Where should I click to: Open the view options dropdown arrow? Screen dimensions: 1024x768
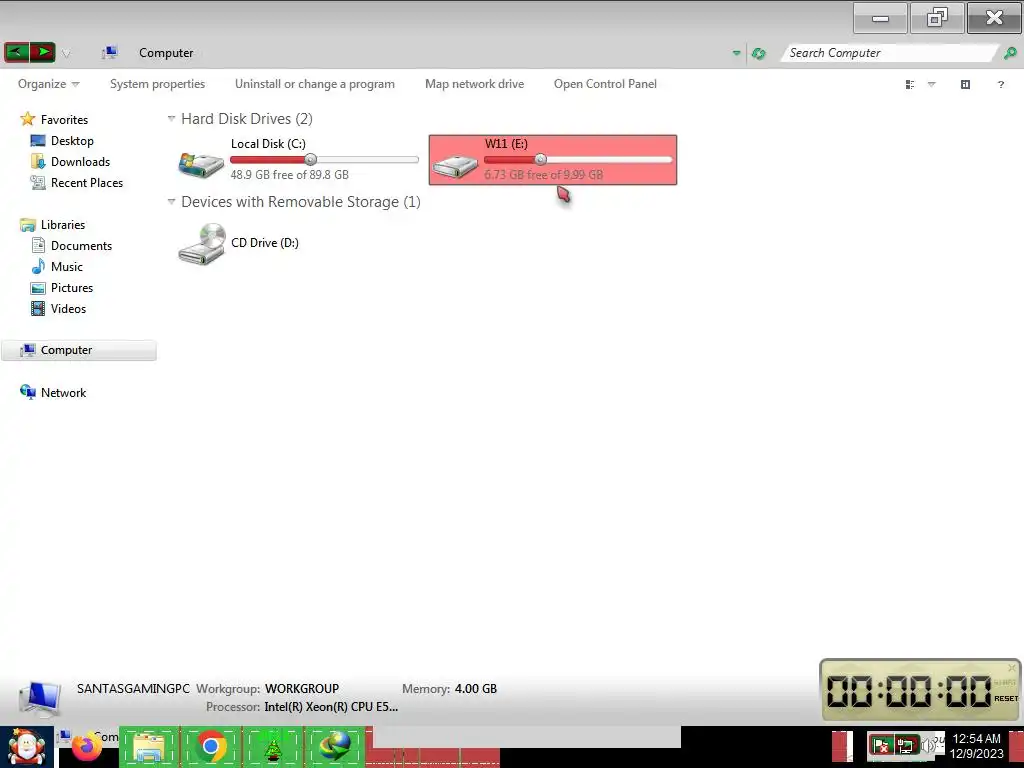932,84
